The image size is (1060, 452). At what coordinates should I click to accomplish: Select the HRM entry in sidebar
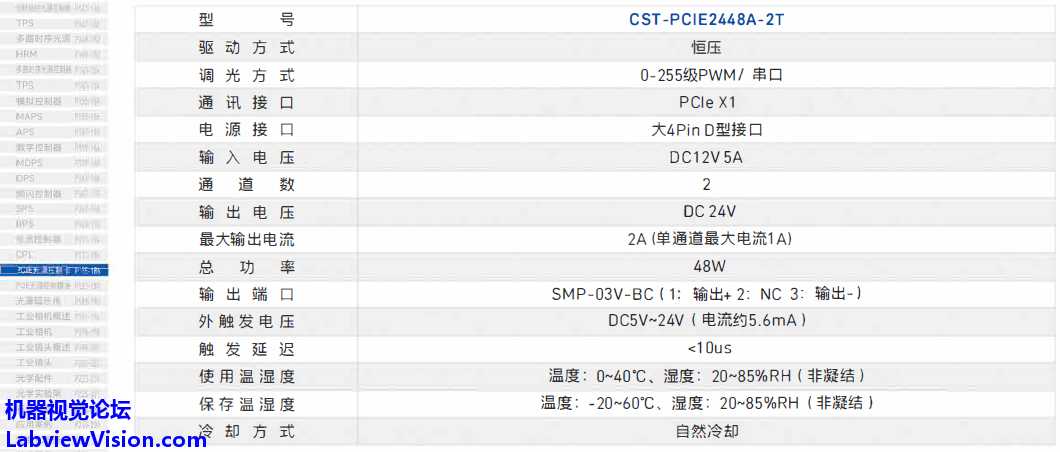click(x=26, y=53)
